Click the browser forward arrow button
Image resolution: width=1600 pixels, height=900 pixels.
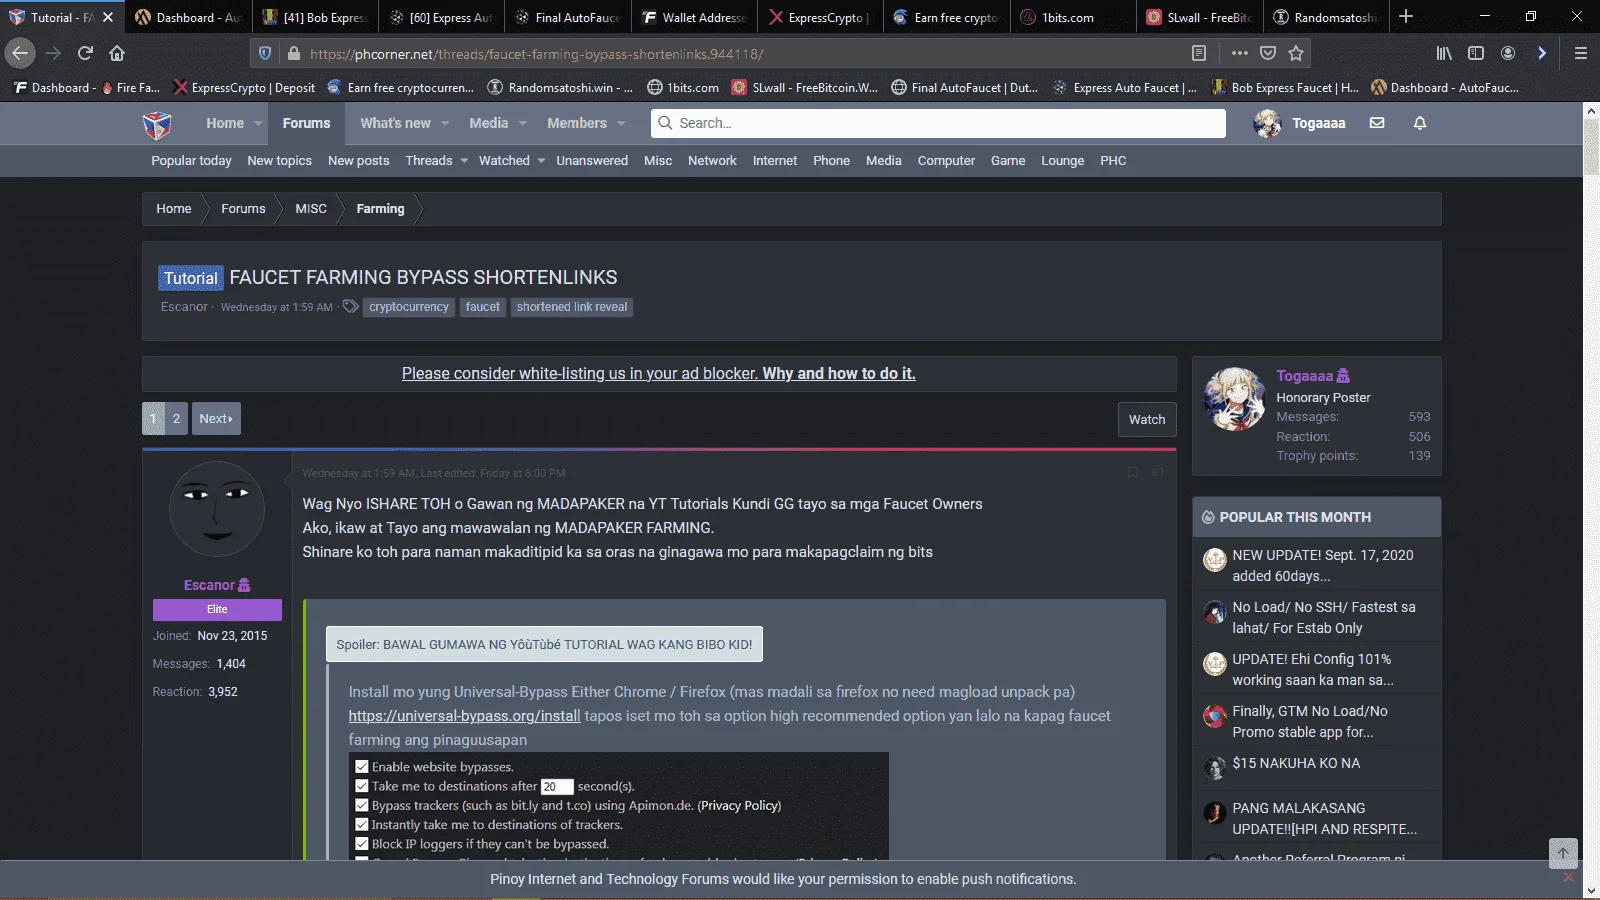[53, 53]
